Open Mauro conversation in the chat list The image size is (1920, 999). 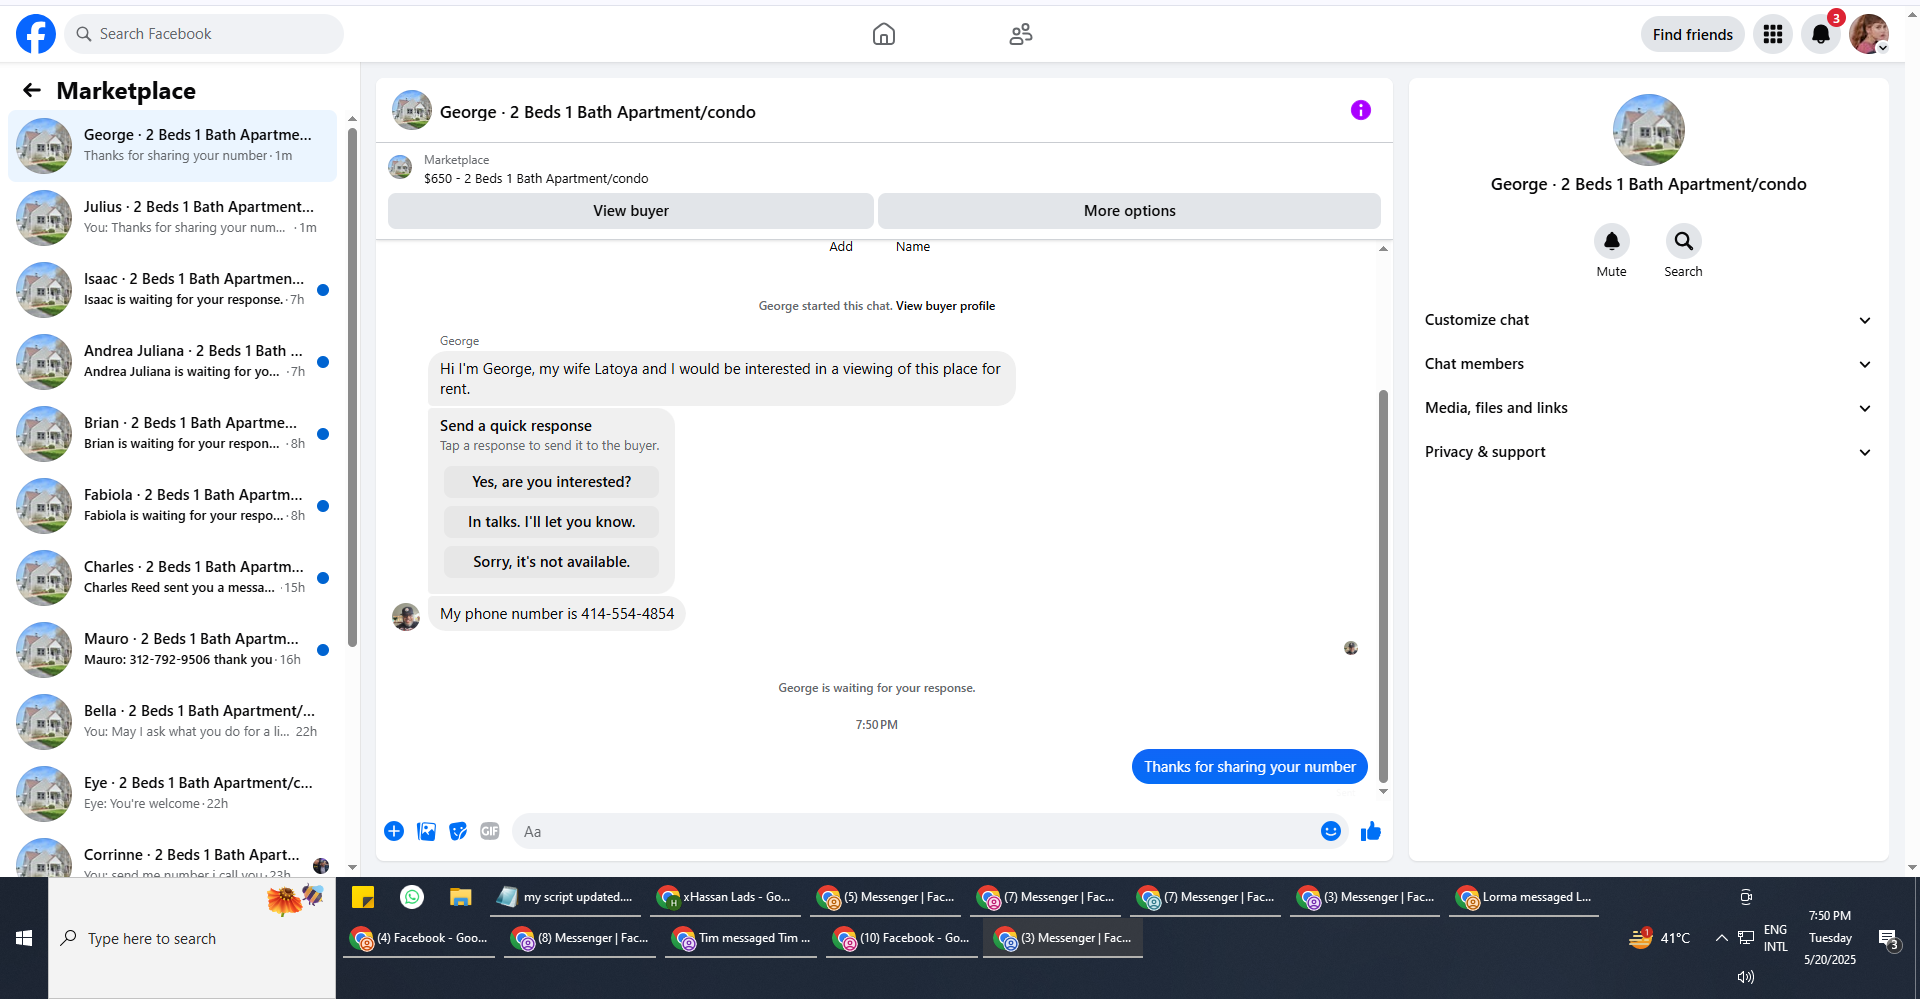point(172,650)
